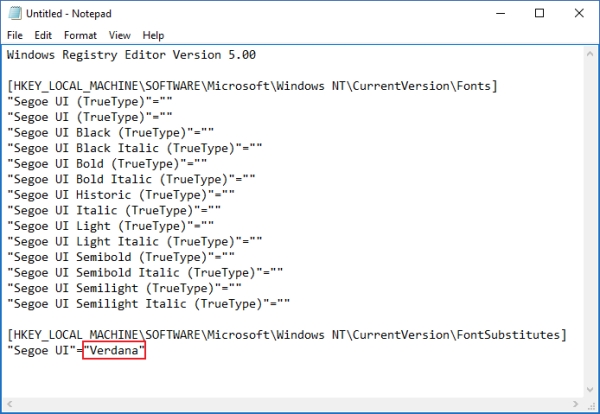Click the "Untitled - Notepad" window title

tap(69, 14)
